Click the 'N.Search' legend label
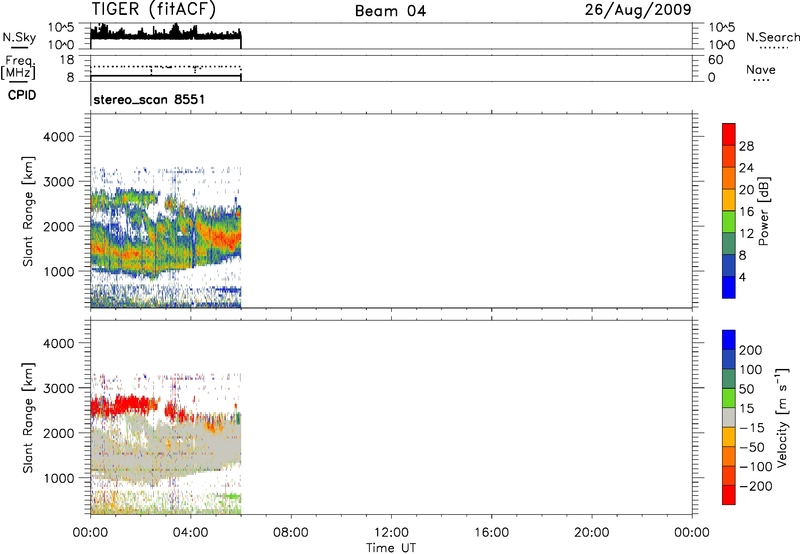The image size is (800, 554). pos(773,37)
